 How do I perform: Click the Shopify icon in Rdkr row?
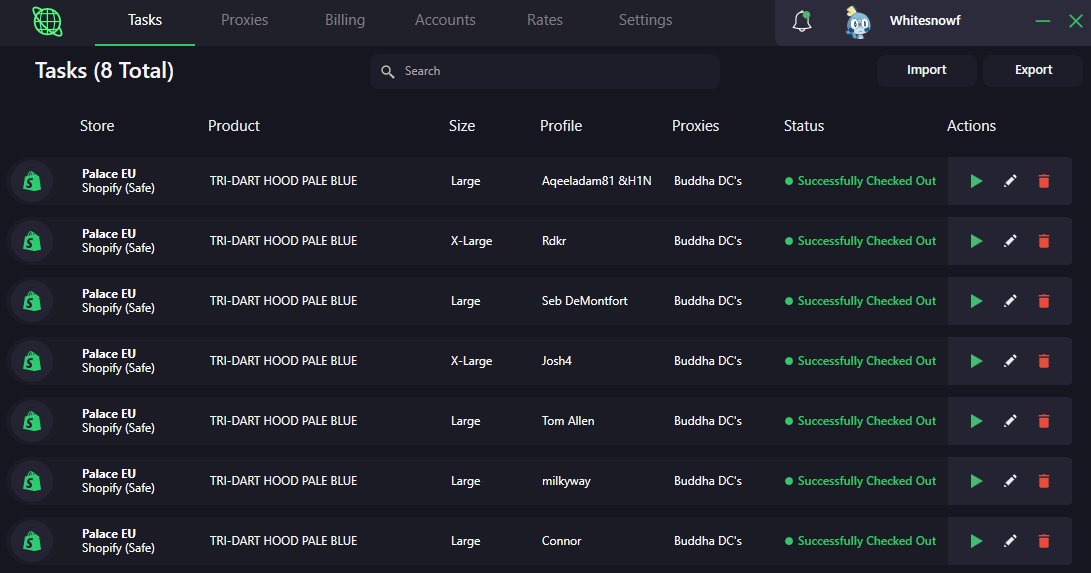point(32,241)
